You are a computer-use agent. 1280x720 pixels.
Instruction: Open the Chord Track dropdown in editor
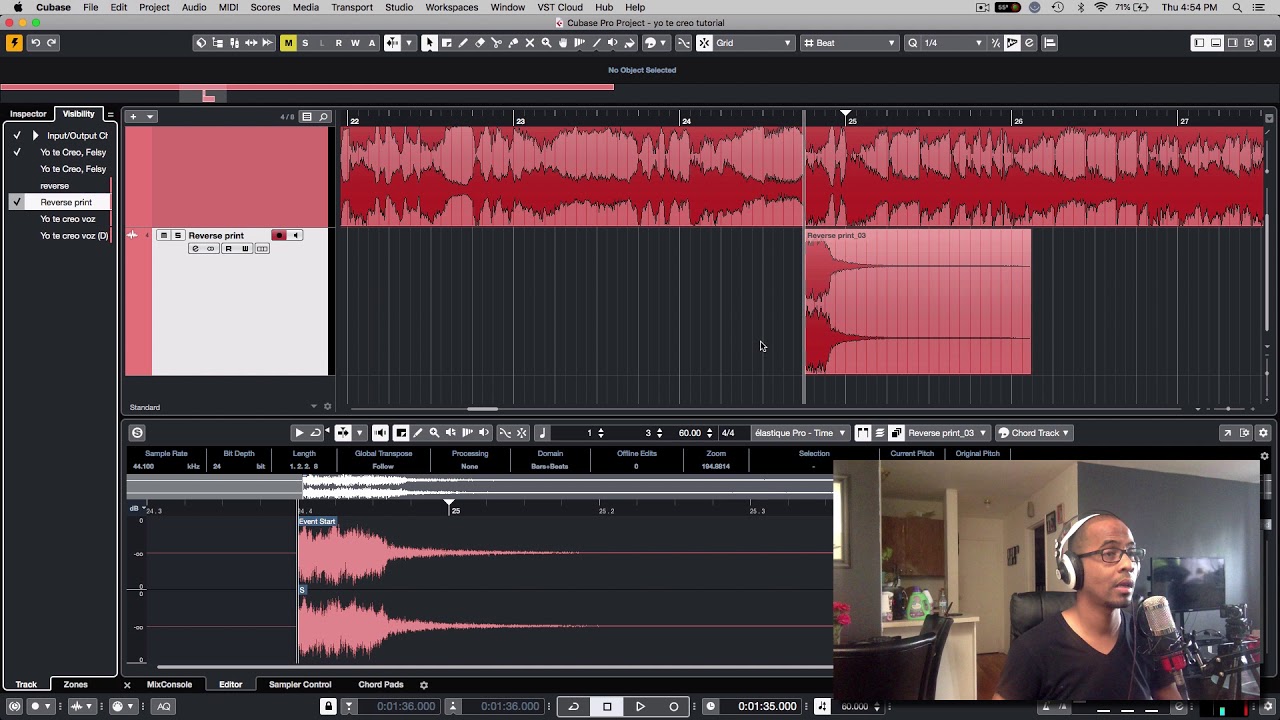pyautogui.click(x=1034, y=433)
